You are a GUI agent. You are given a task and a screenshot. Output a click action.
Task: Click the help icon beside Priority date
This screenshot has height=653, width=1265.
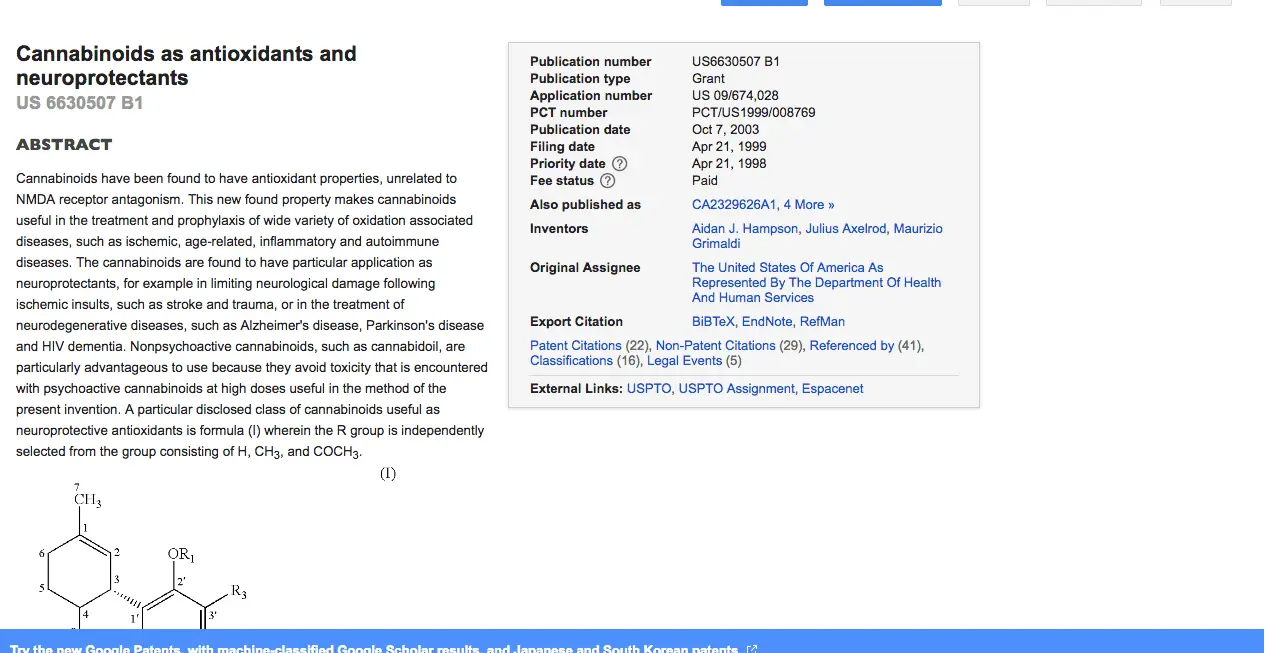619,164
